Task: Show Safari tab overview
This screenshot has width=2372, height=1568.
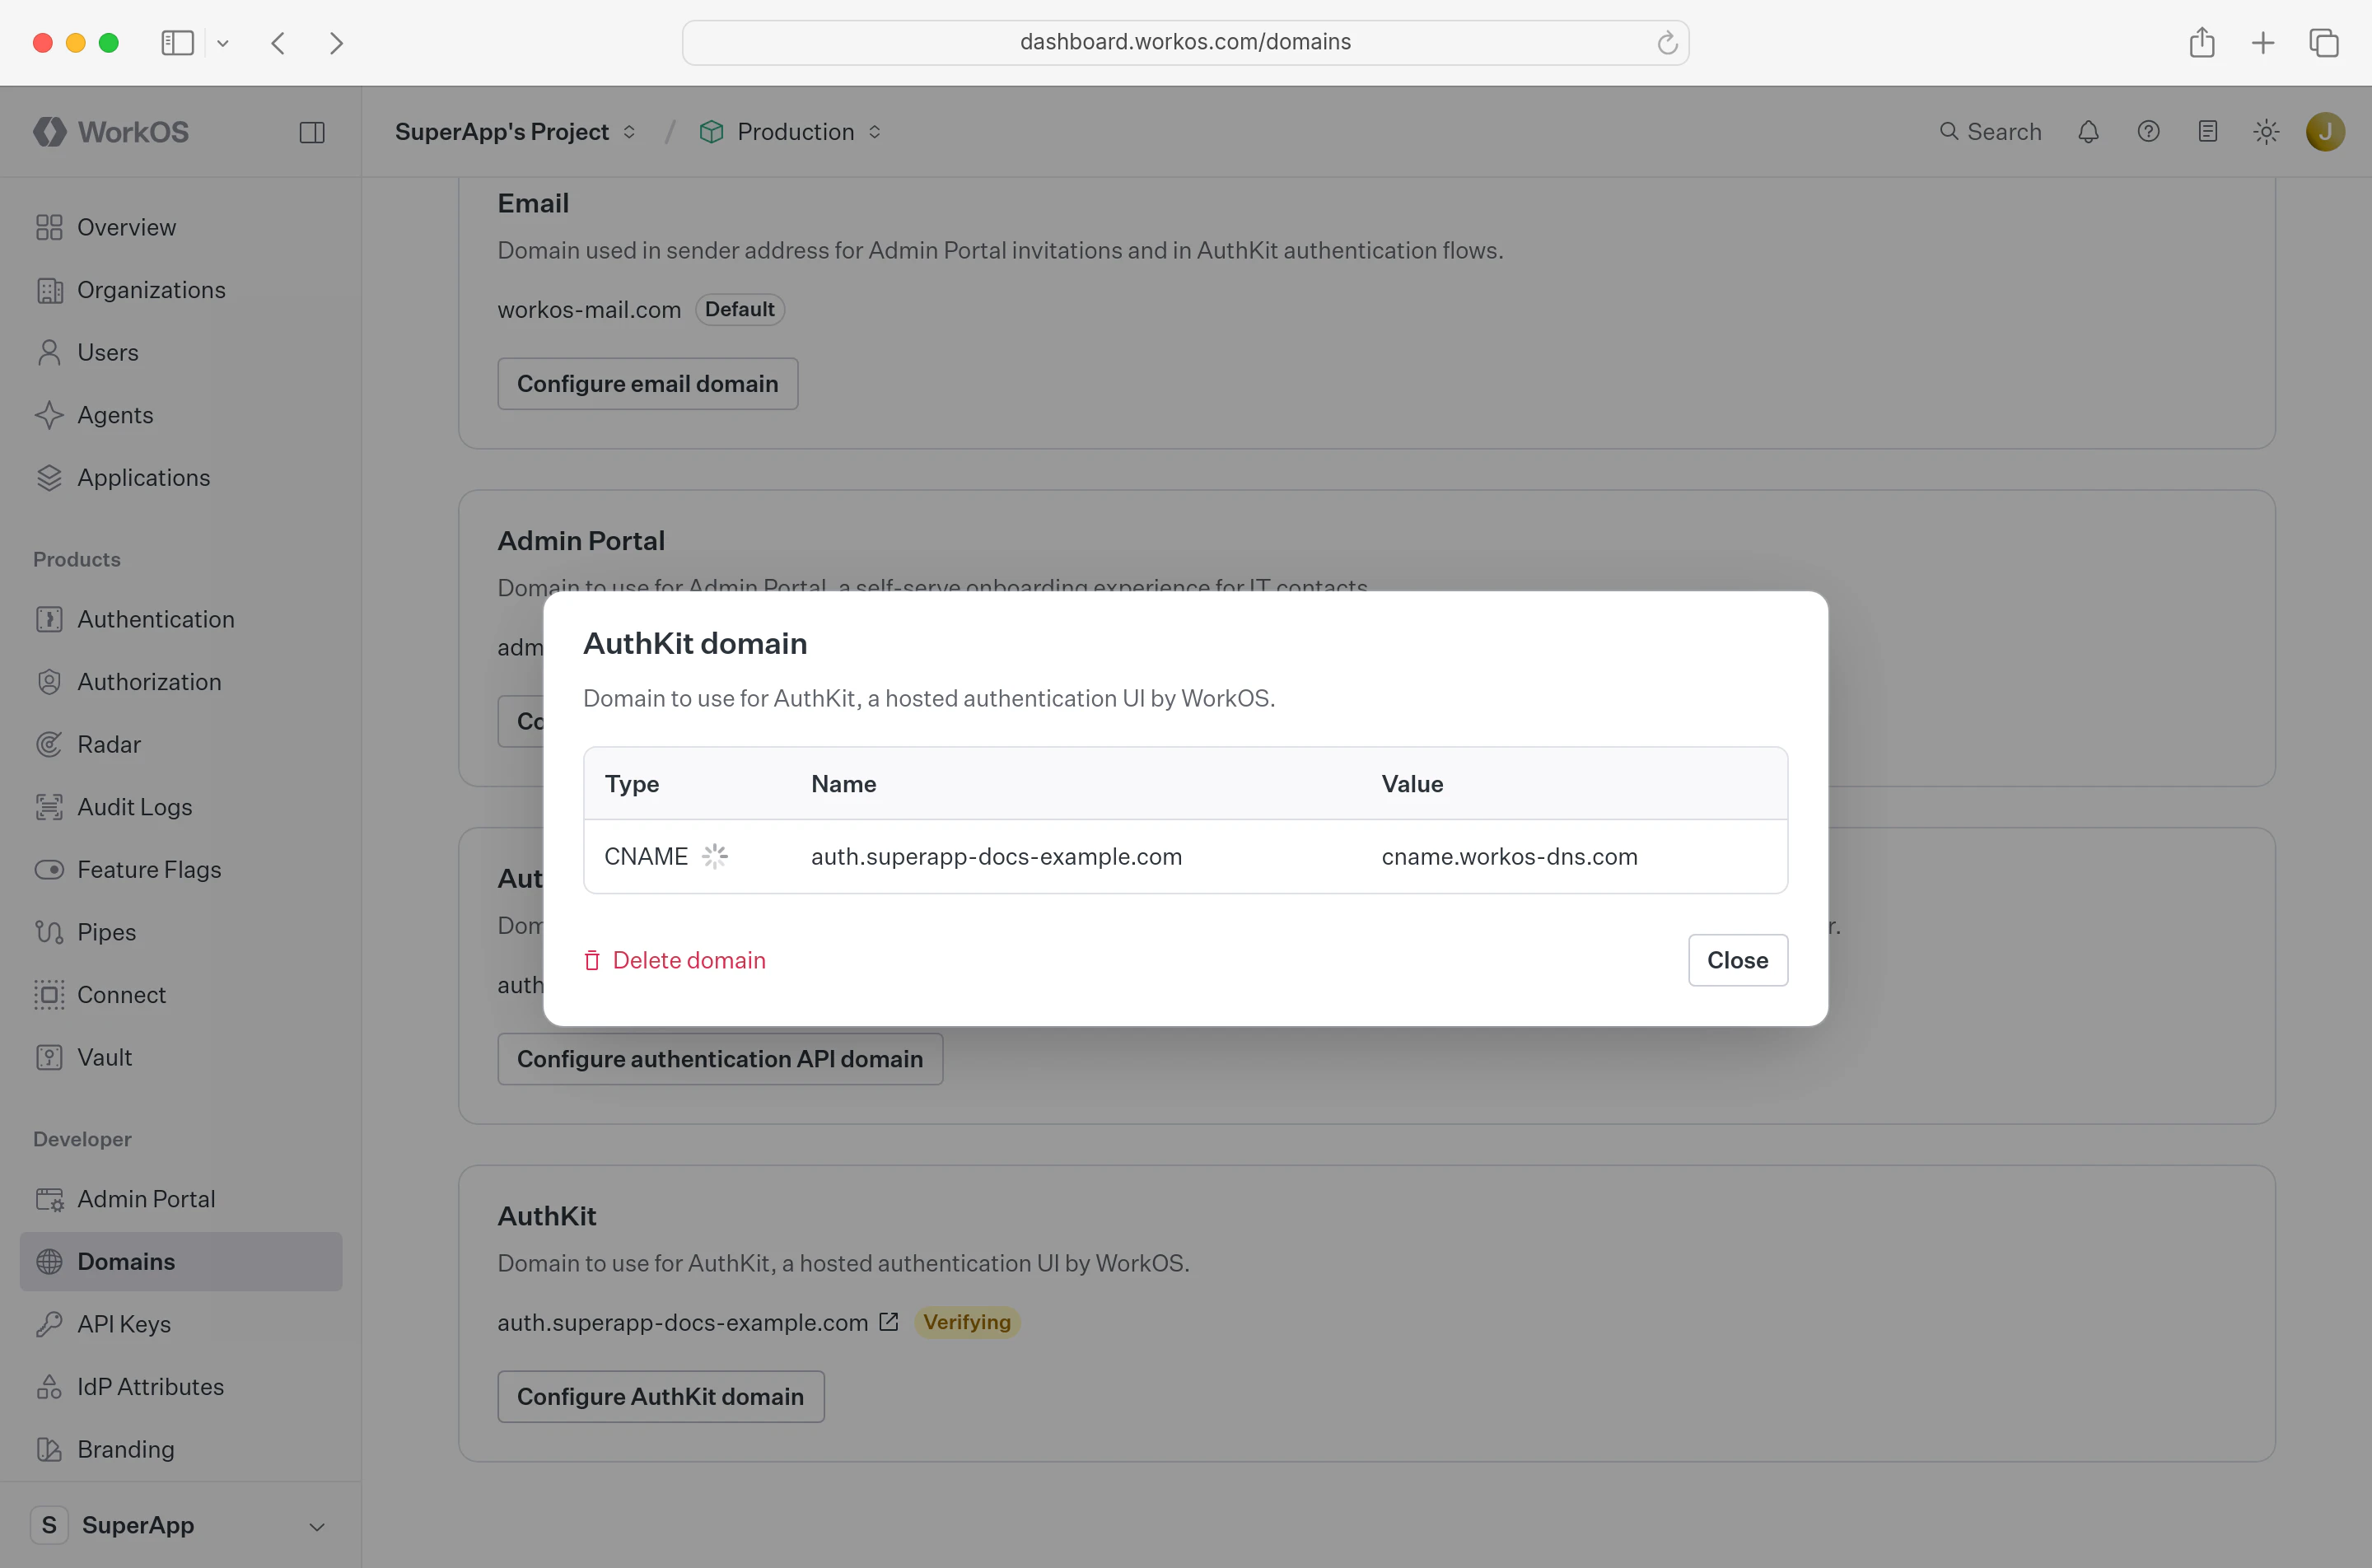Action: click(x=2324, y=43)
